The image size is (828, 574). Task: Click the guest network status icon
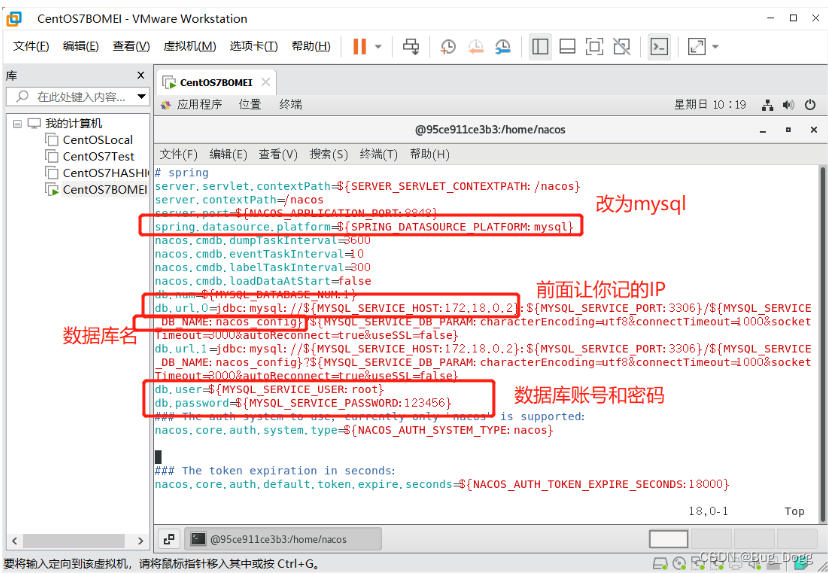point(768,105)
